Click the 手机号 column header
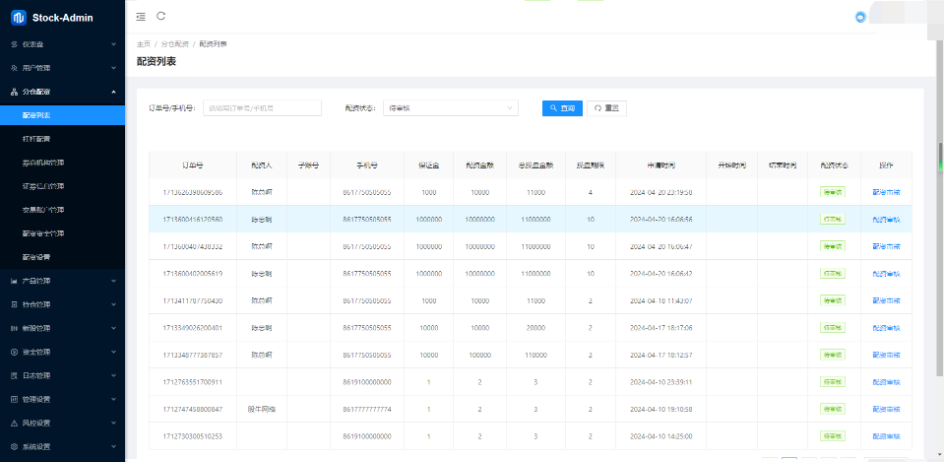 [x=367, y=164]
